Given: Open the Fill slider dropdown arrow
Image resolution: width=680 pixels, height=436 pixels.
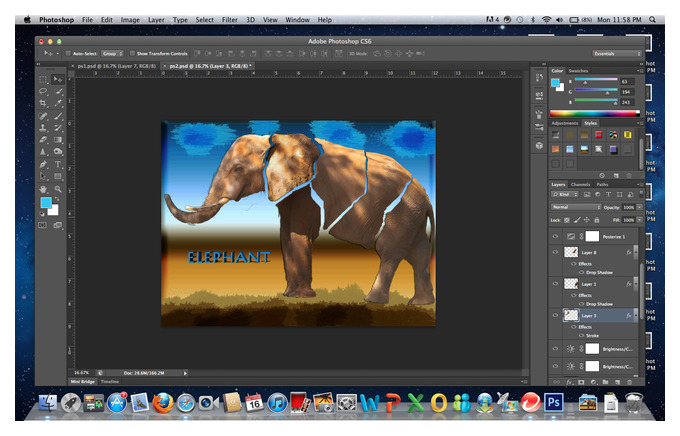Looking at the screenshot, I should 639,220.
